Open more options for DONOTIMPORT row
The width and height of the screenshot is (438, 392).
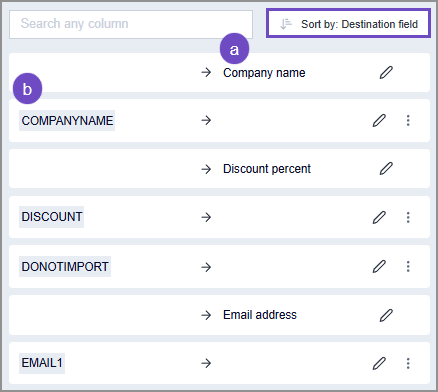click(408, 266)
